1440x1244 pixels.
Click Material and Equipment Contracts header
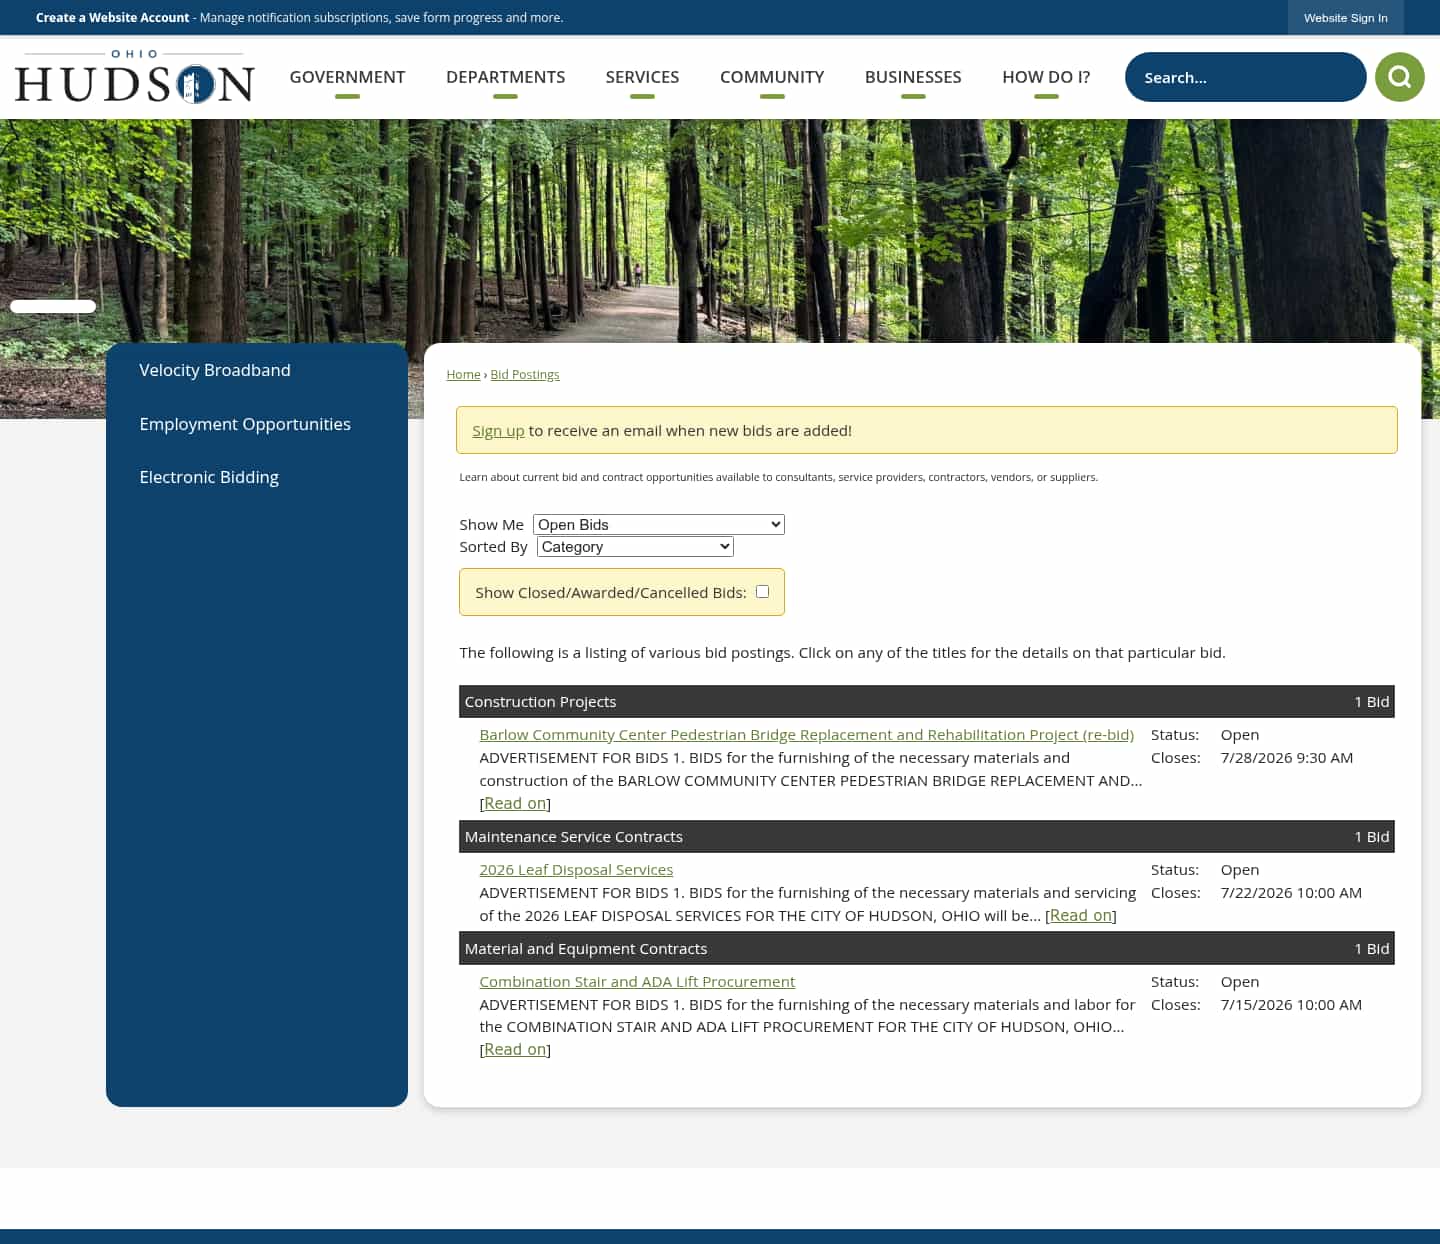926,948
